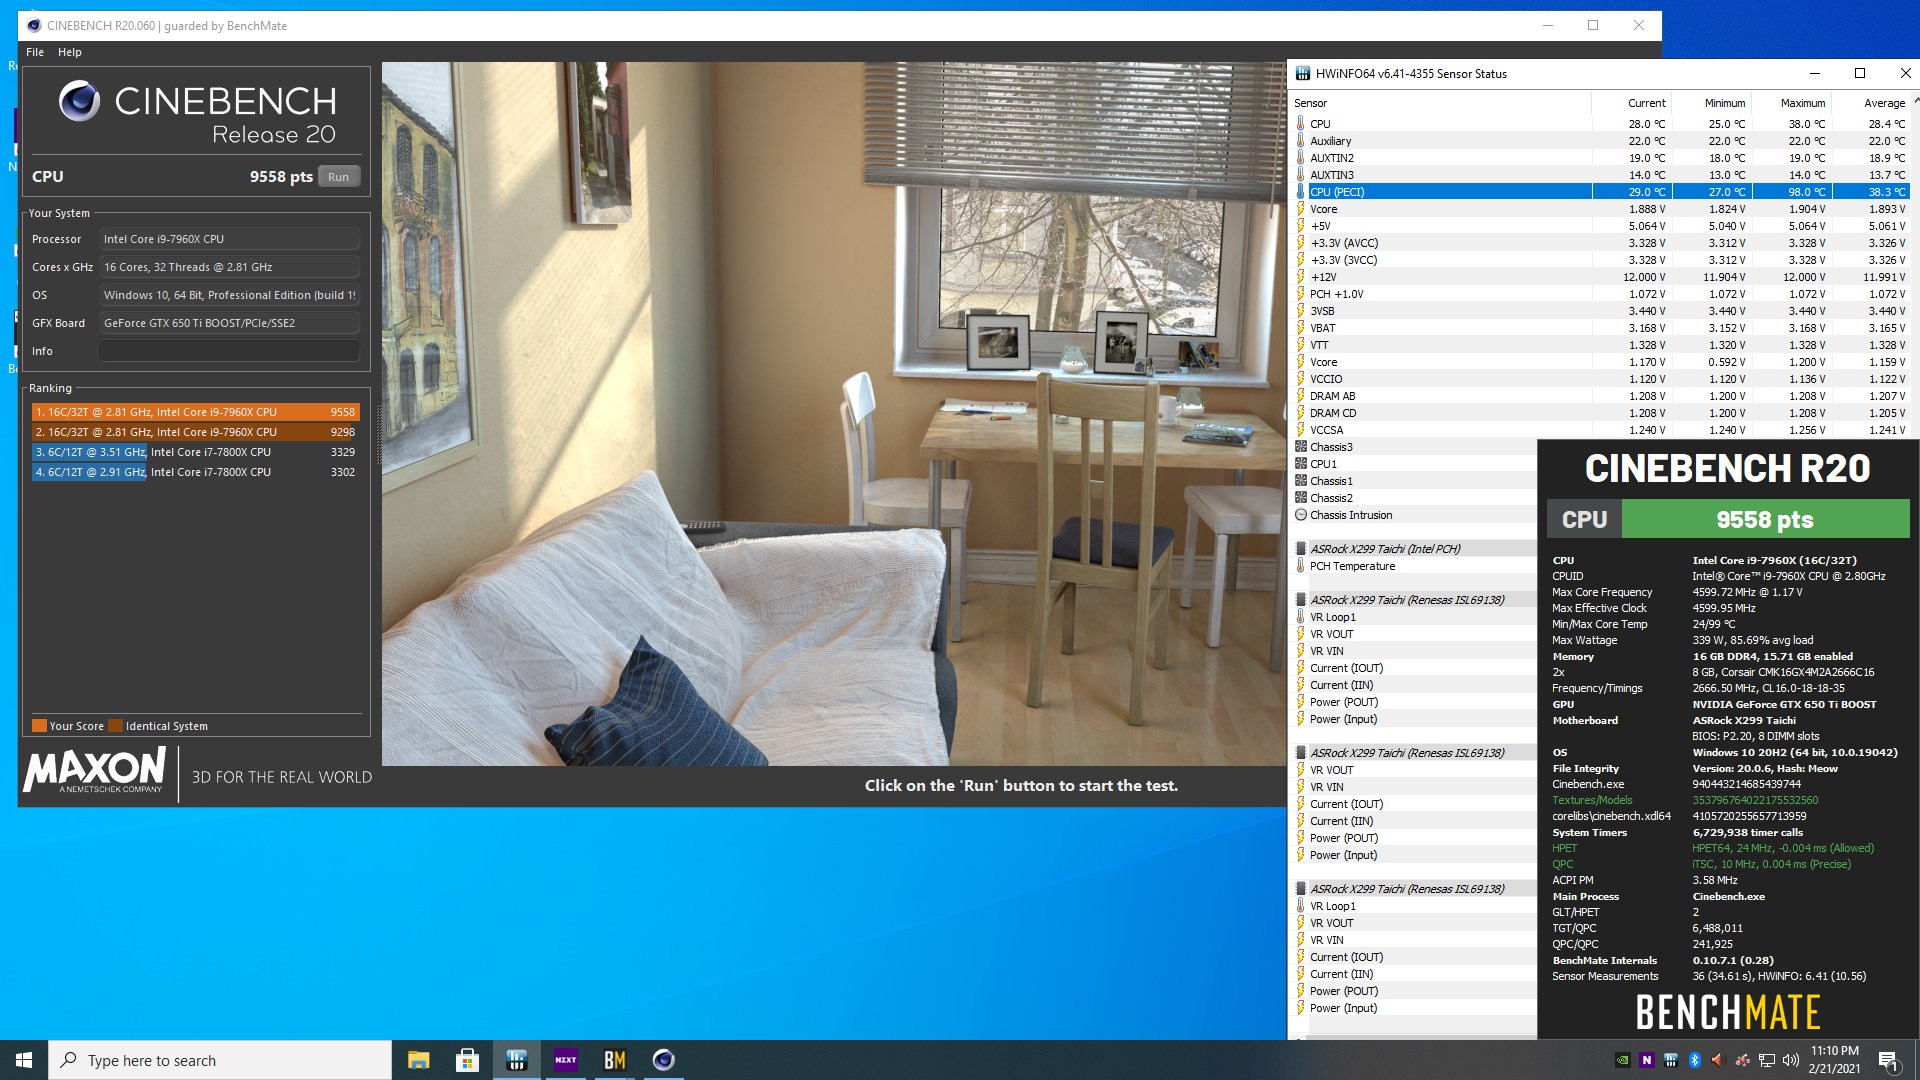Viewport: 1920px width, 1080px height.
Task: Select ranking entry 3 i7-7800X at 3.51 GHz
Action: coord(195,452)
